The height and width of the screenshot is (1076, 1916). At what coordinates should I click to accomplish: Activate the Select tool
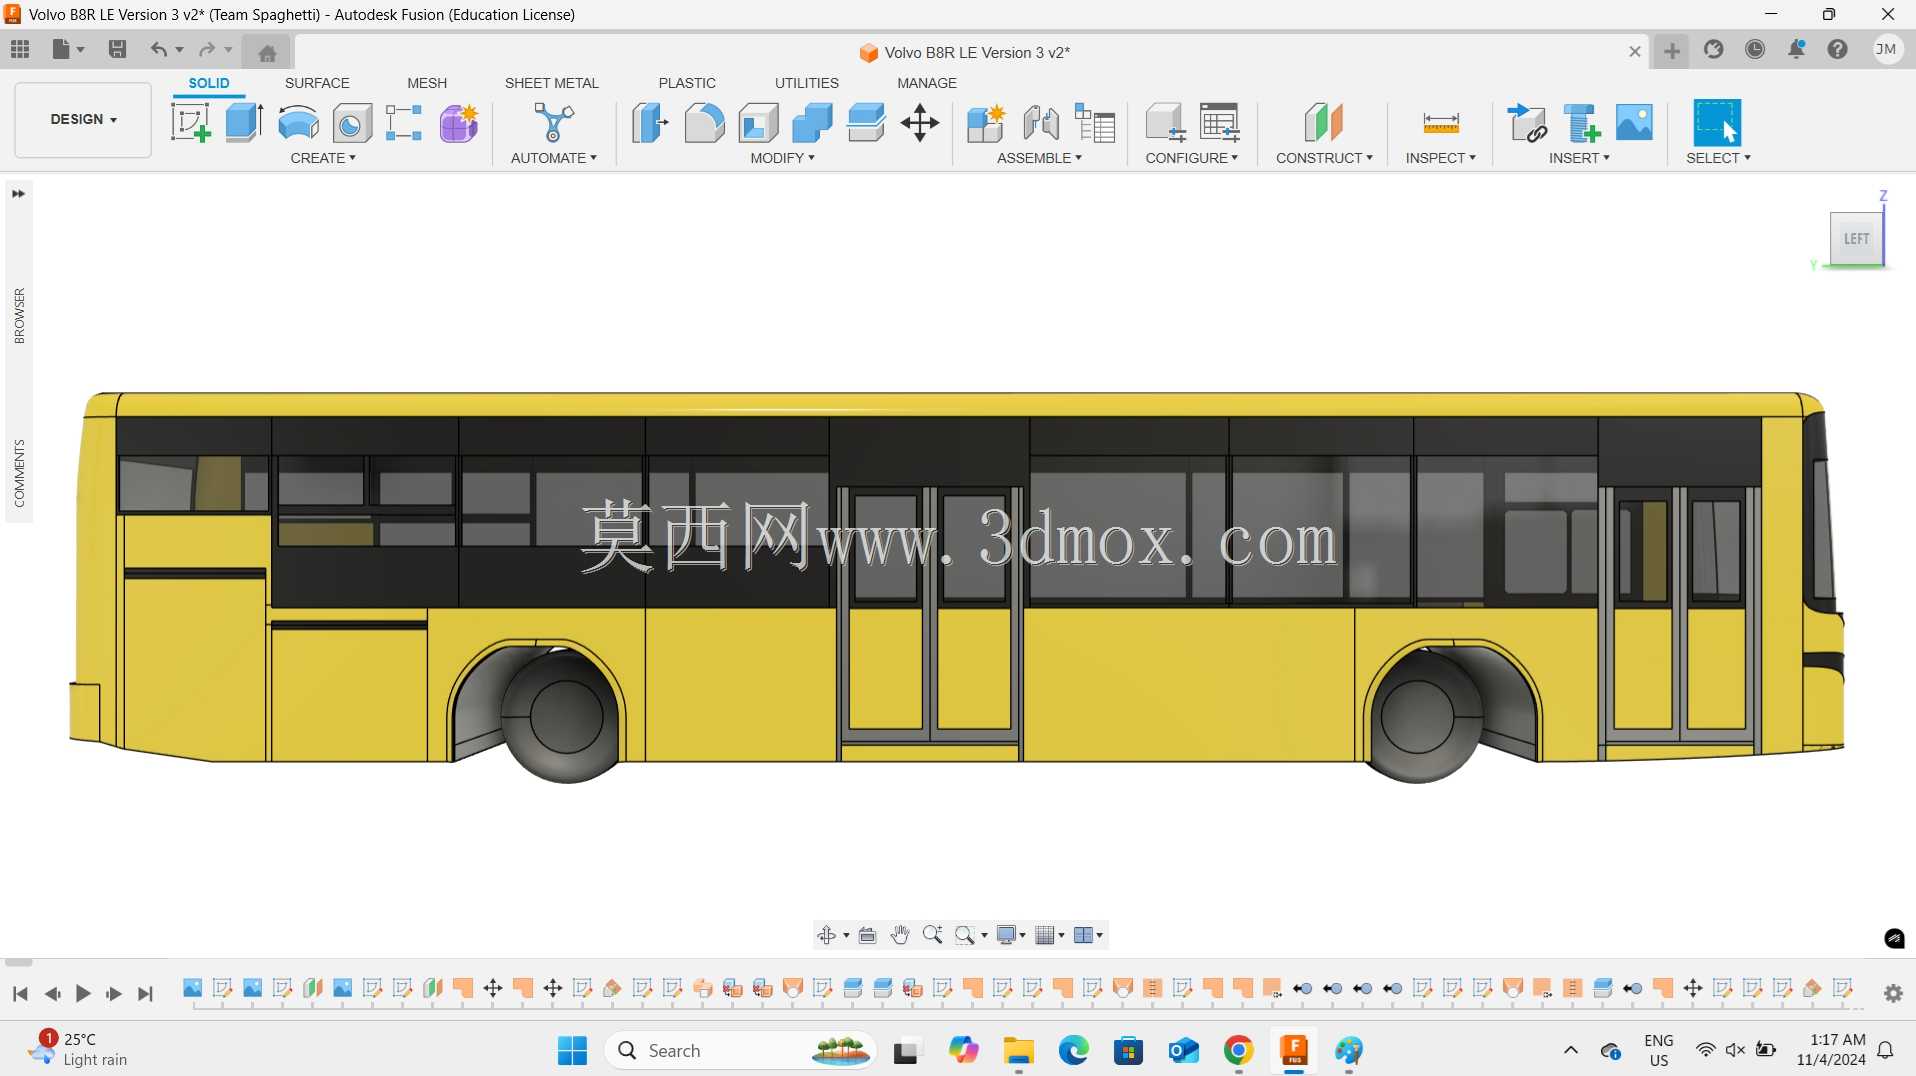[1717, 123]
